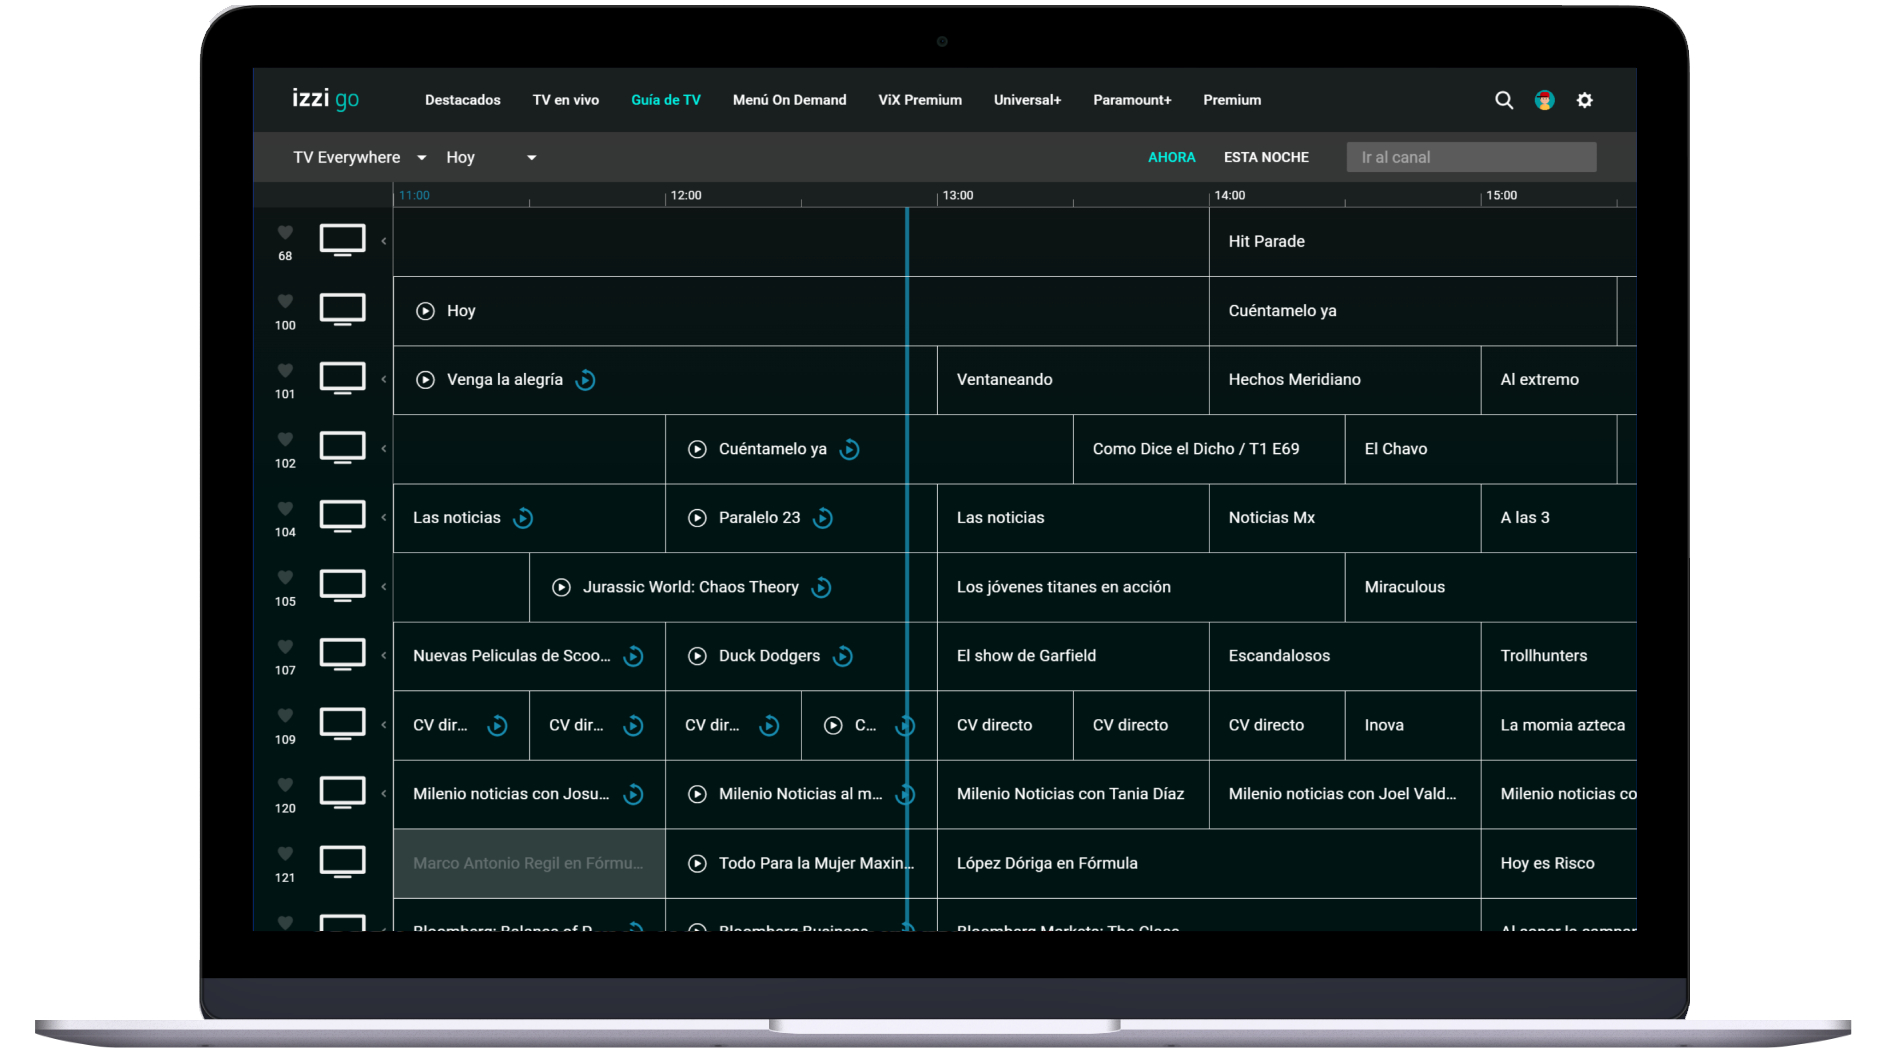Play Paralelo 23 program
The image size is (1878, 1056).
tap(697, 518)
